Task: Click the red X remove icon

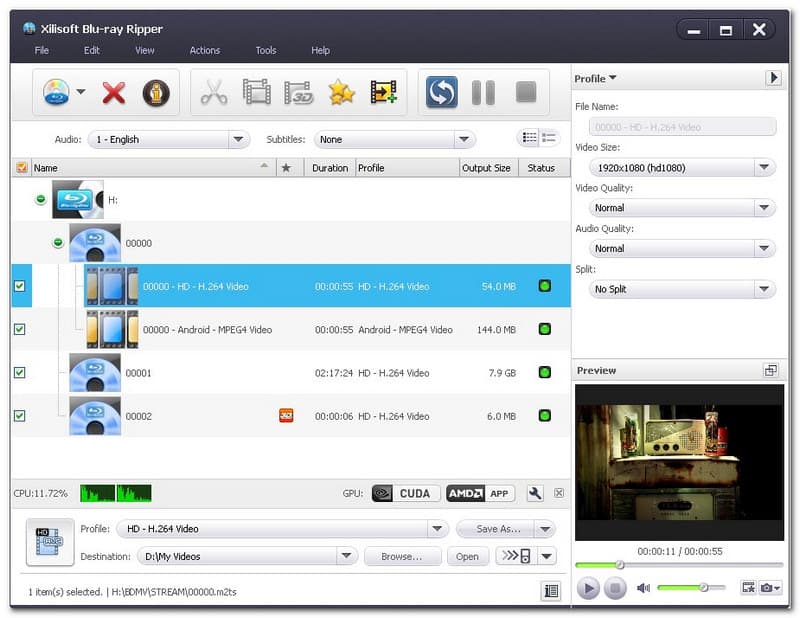Action: [114, 93]
